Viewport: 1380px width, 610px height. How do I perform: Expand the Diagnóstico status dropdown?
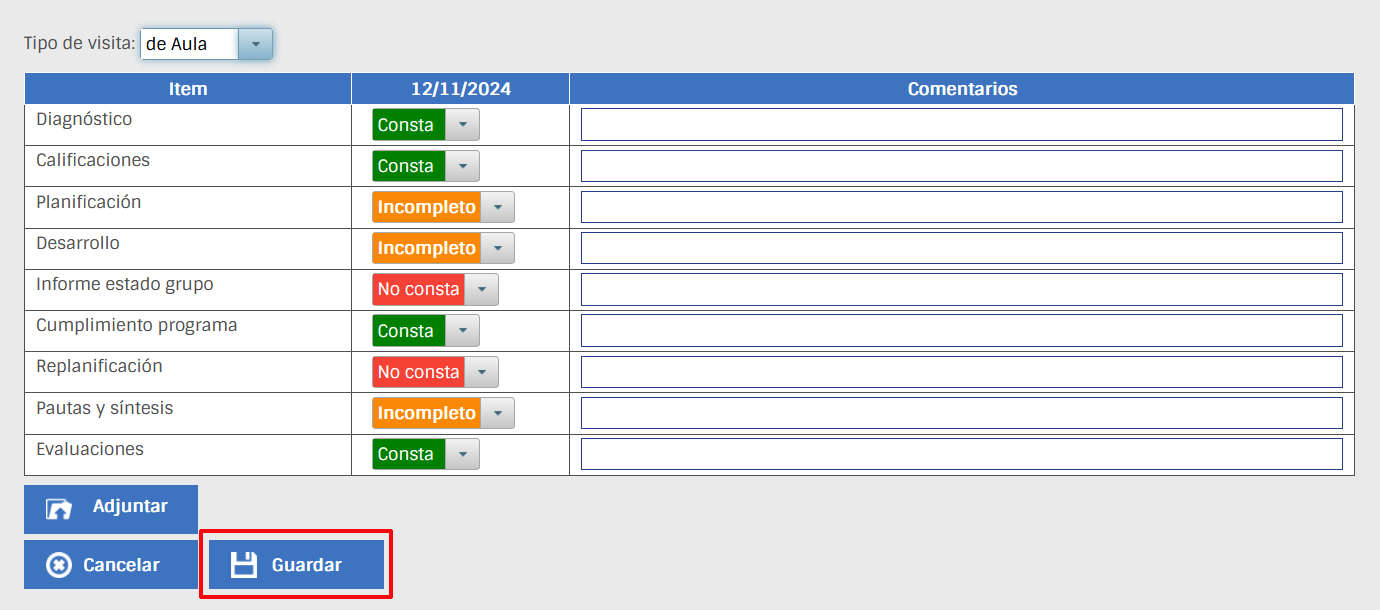tap(462, 125)
